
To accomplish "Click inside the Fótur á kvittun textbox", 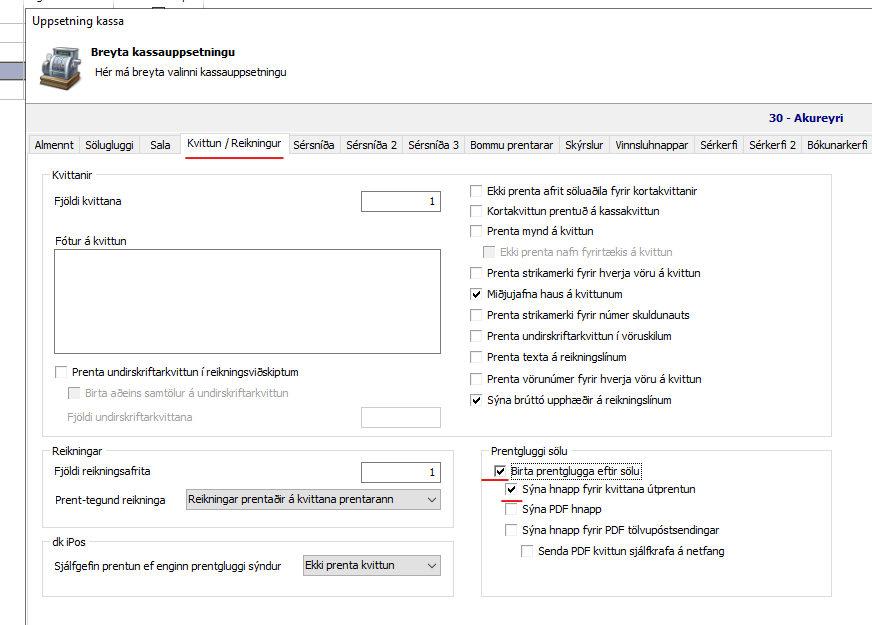I will click(247, 301).
